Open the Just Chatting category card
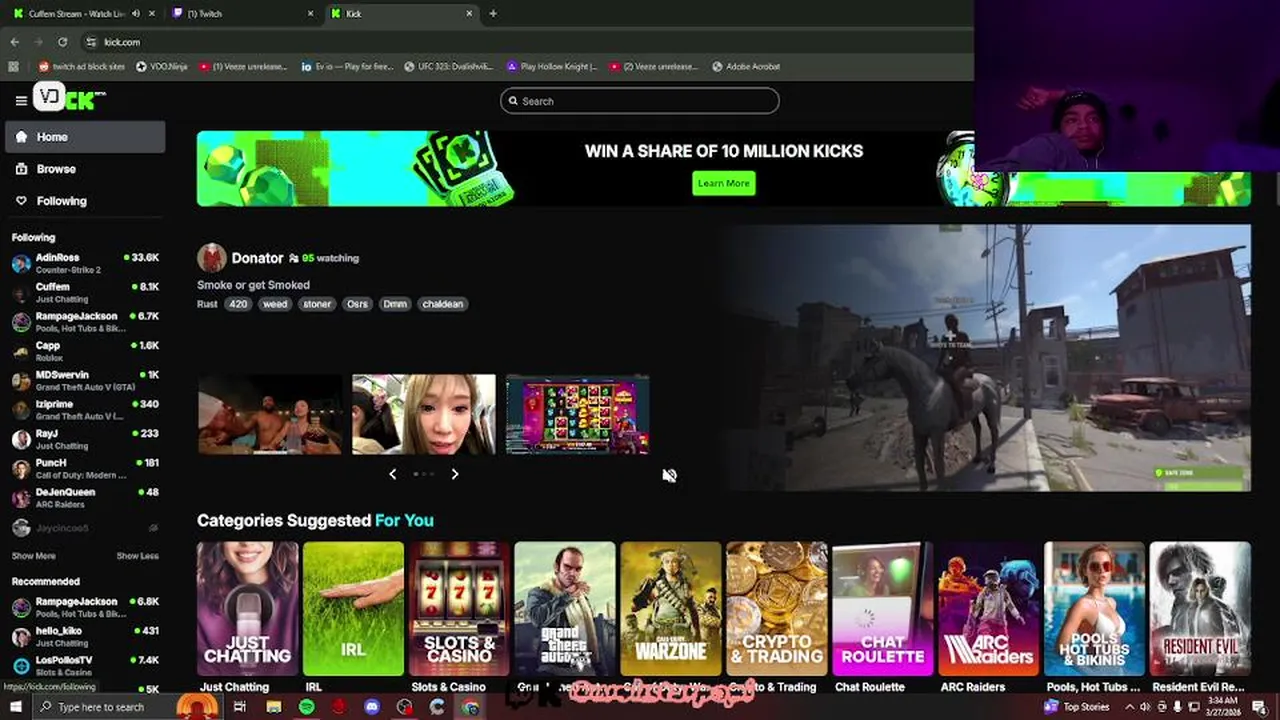1280x720 pixels. click(247, 609)
